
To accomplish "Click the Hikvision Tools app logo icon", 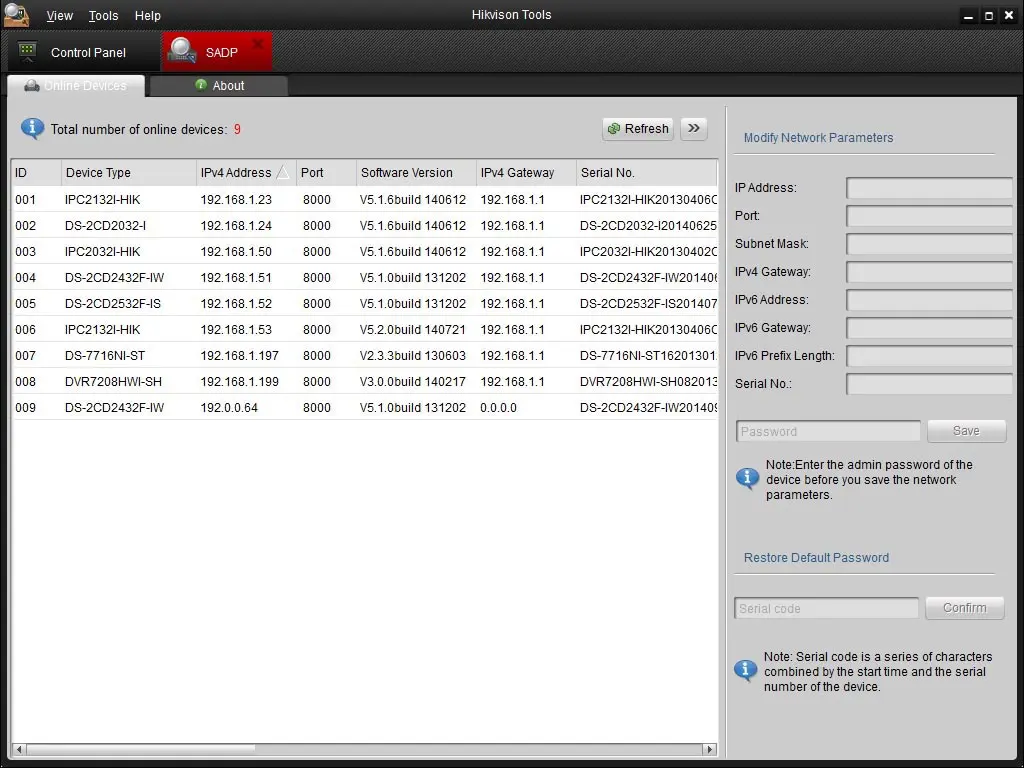I will click(16, 14).
